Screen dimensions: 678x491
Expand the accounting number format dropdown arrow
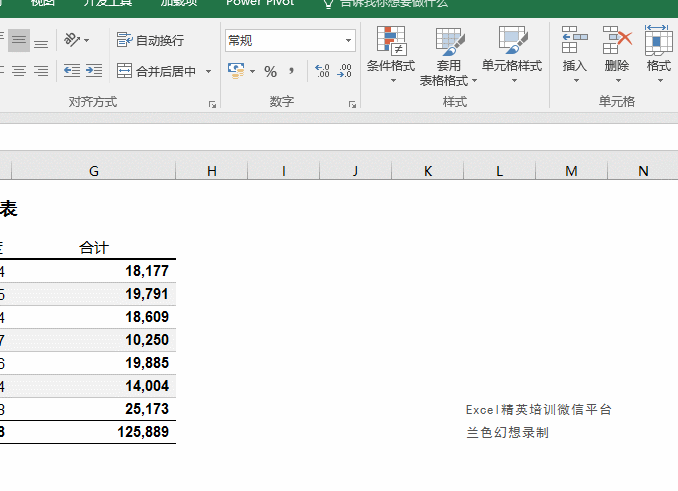[x=252, y=72]
